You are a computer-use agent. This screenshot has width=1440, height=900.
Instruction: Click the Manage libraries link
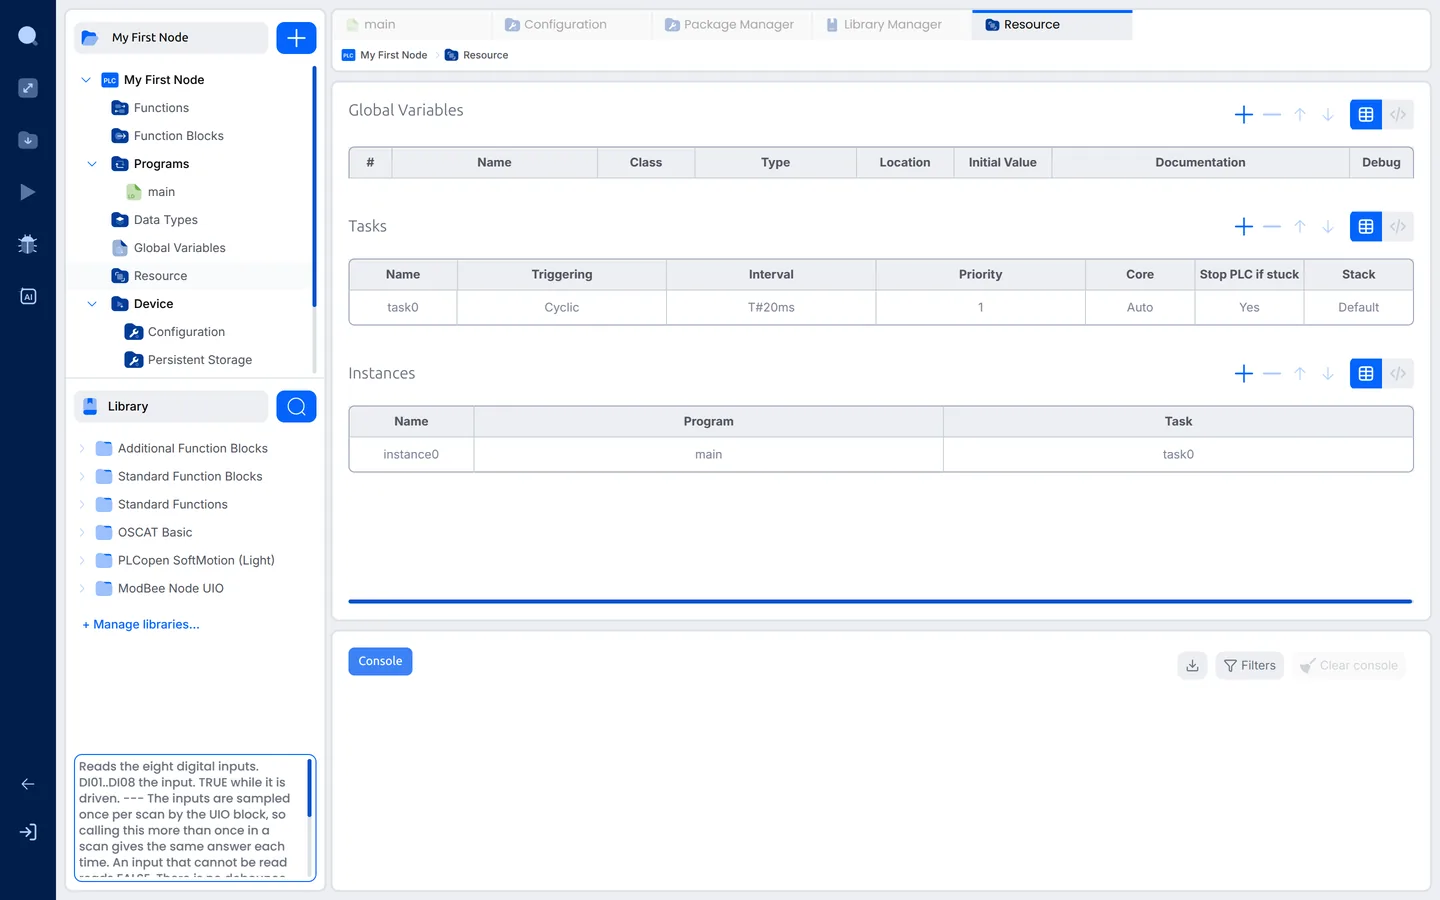(x=141, y=625)
